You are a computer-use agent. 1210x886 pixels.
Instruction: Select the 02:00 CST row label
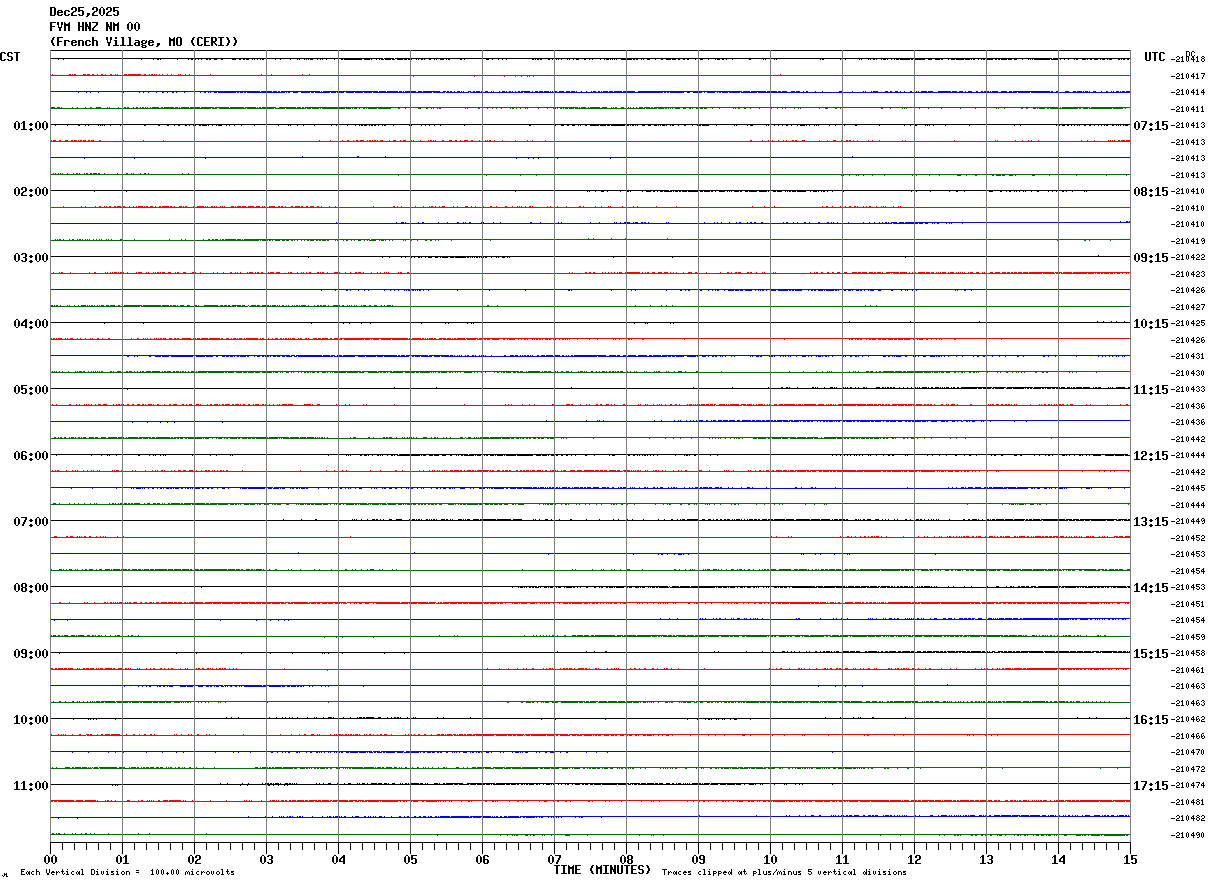31,192
